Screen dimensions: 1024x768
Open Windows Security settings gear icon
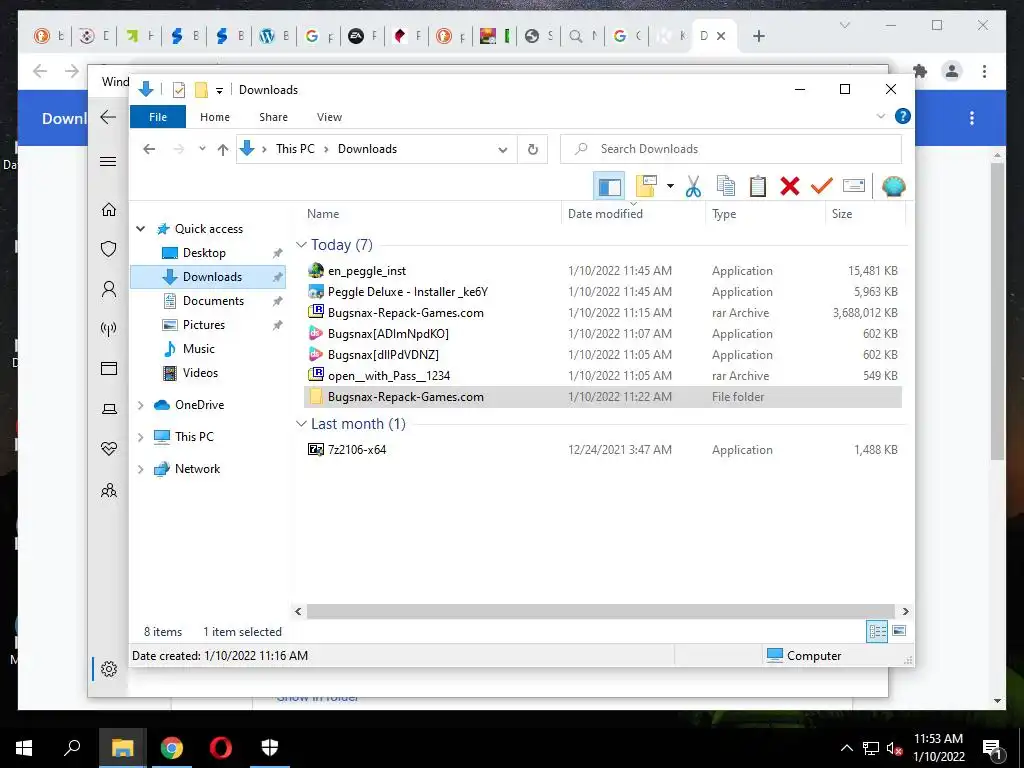(x=109, y=669)
